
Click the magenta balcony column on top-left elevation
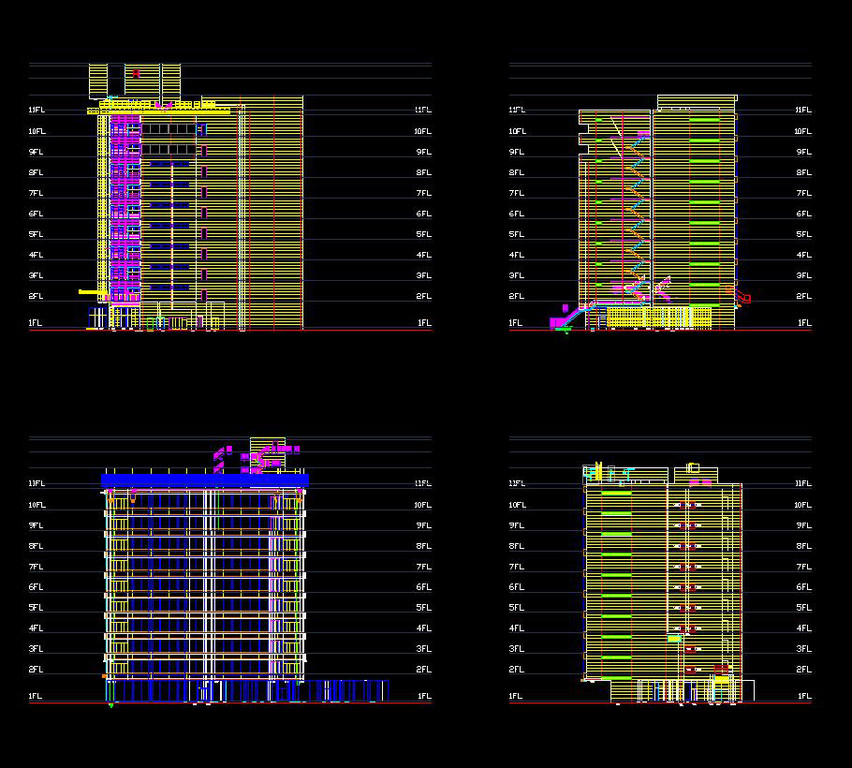(x=125, y=207)
